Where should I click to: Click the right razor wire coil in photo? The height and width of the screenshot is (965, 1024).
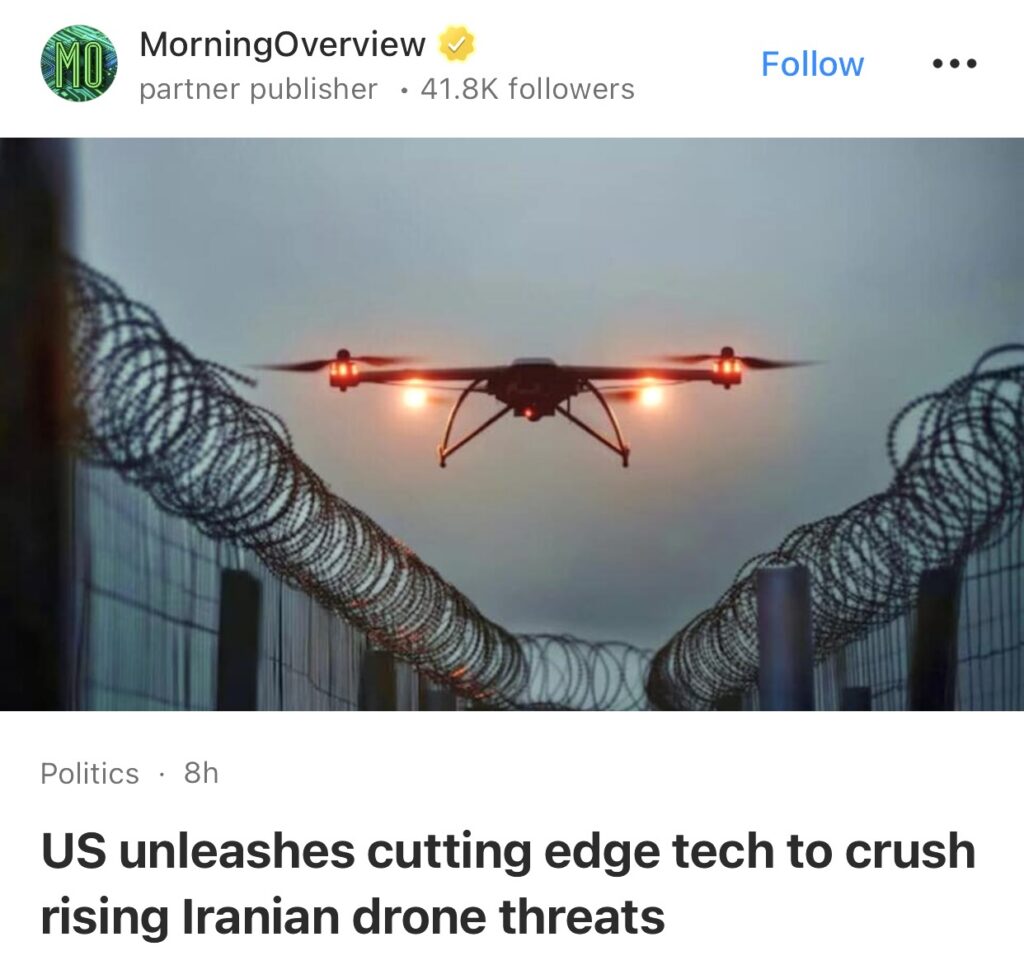[x=842, y=542]
